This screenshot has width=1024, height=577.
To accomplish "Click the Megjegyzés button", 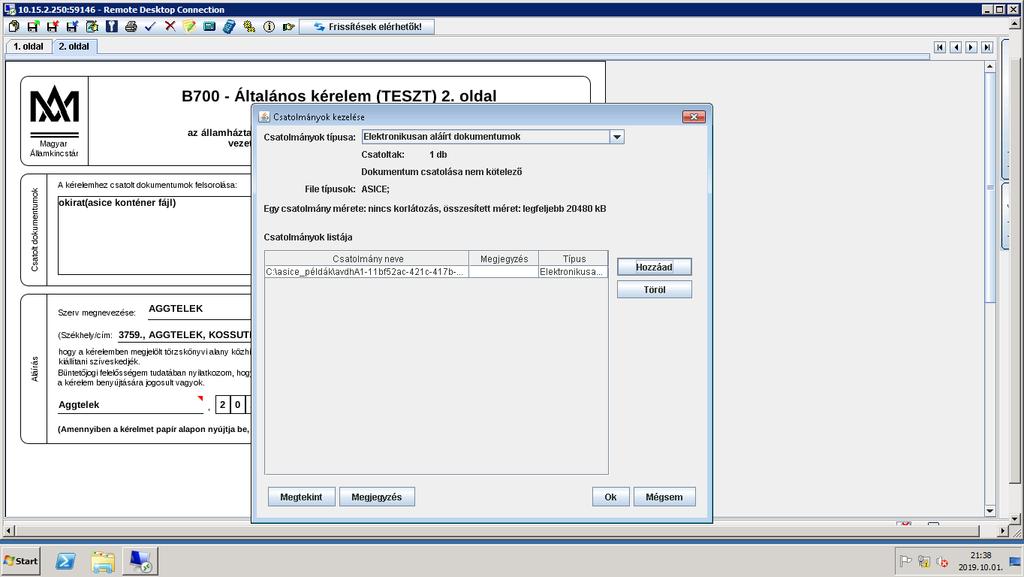I will click(377, 497).
